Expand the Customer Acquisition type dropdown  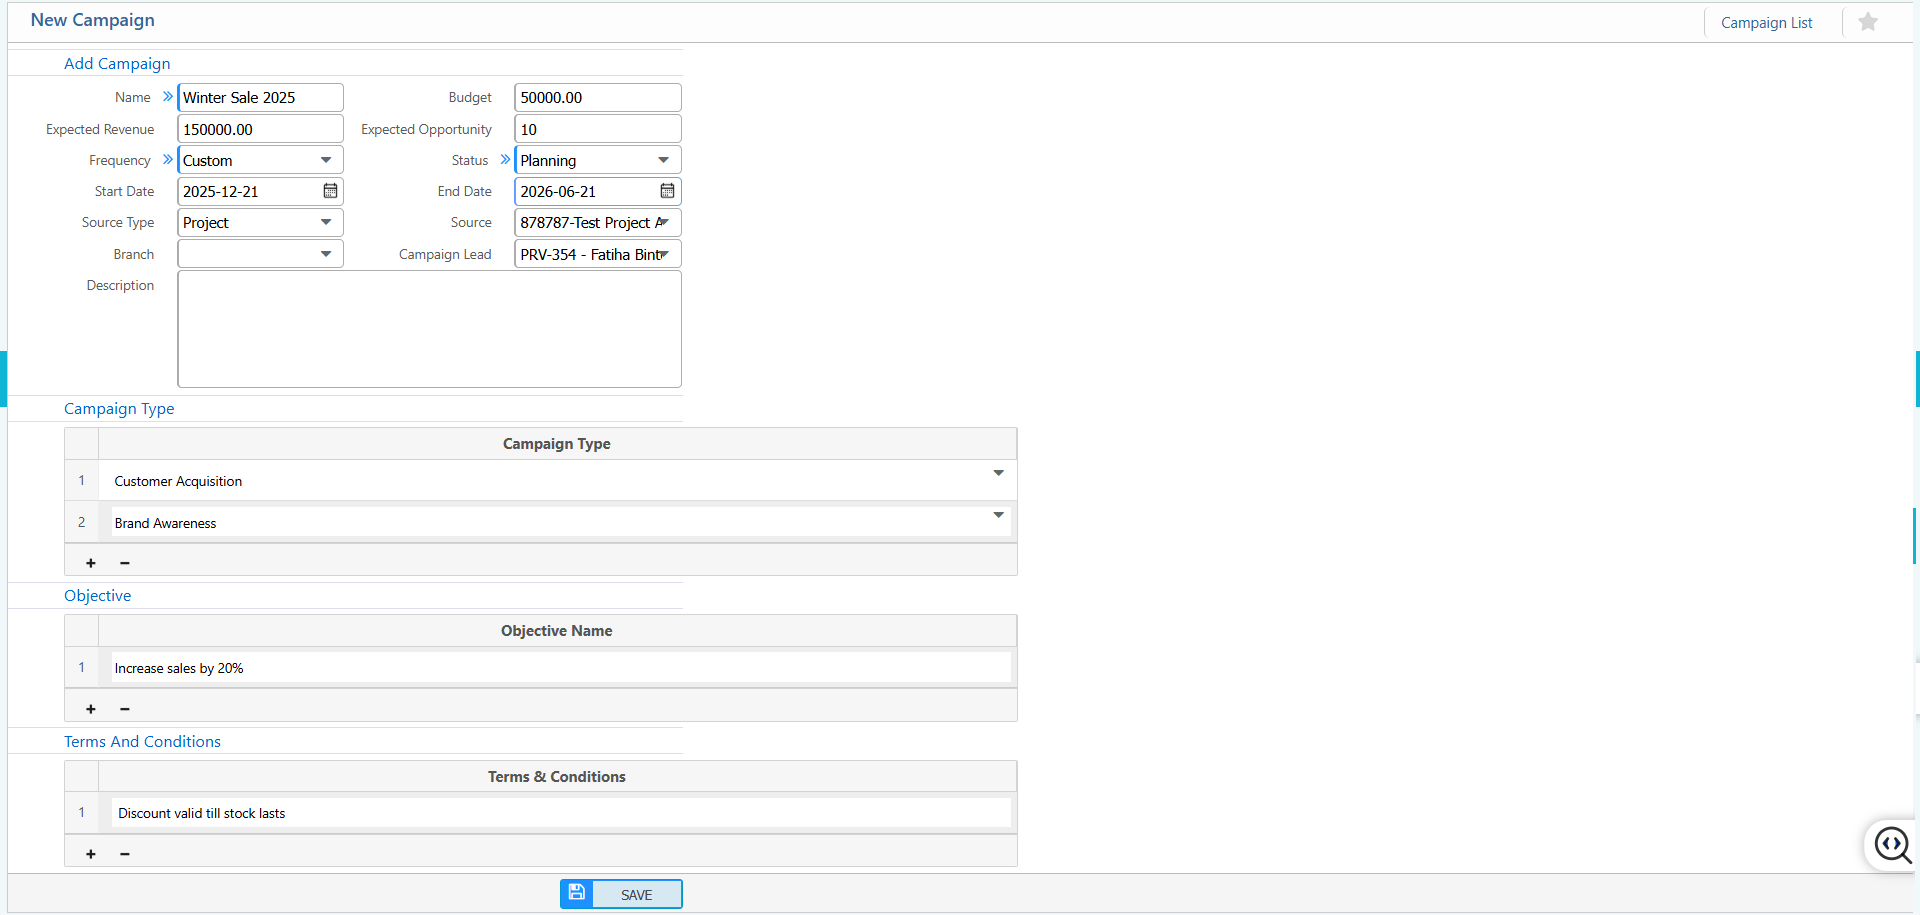click(997, 473)
